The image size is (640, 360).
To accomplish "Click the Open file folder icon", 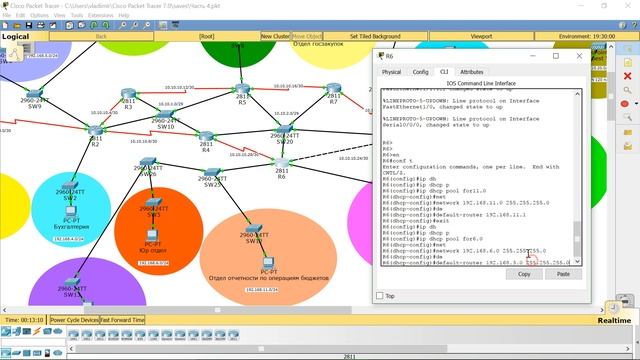I will pos(17,25).
